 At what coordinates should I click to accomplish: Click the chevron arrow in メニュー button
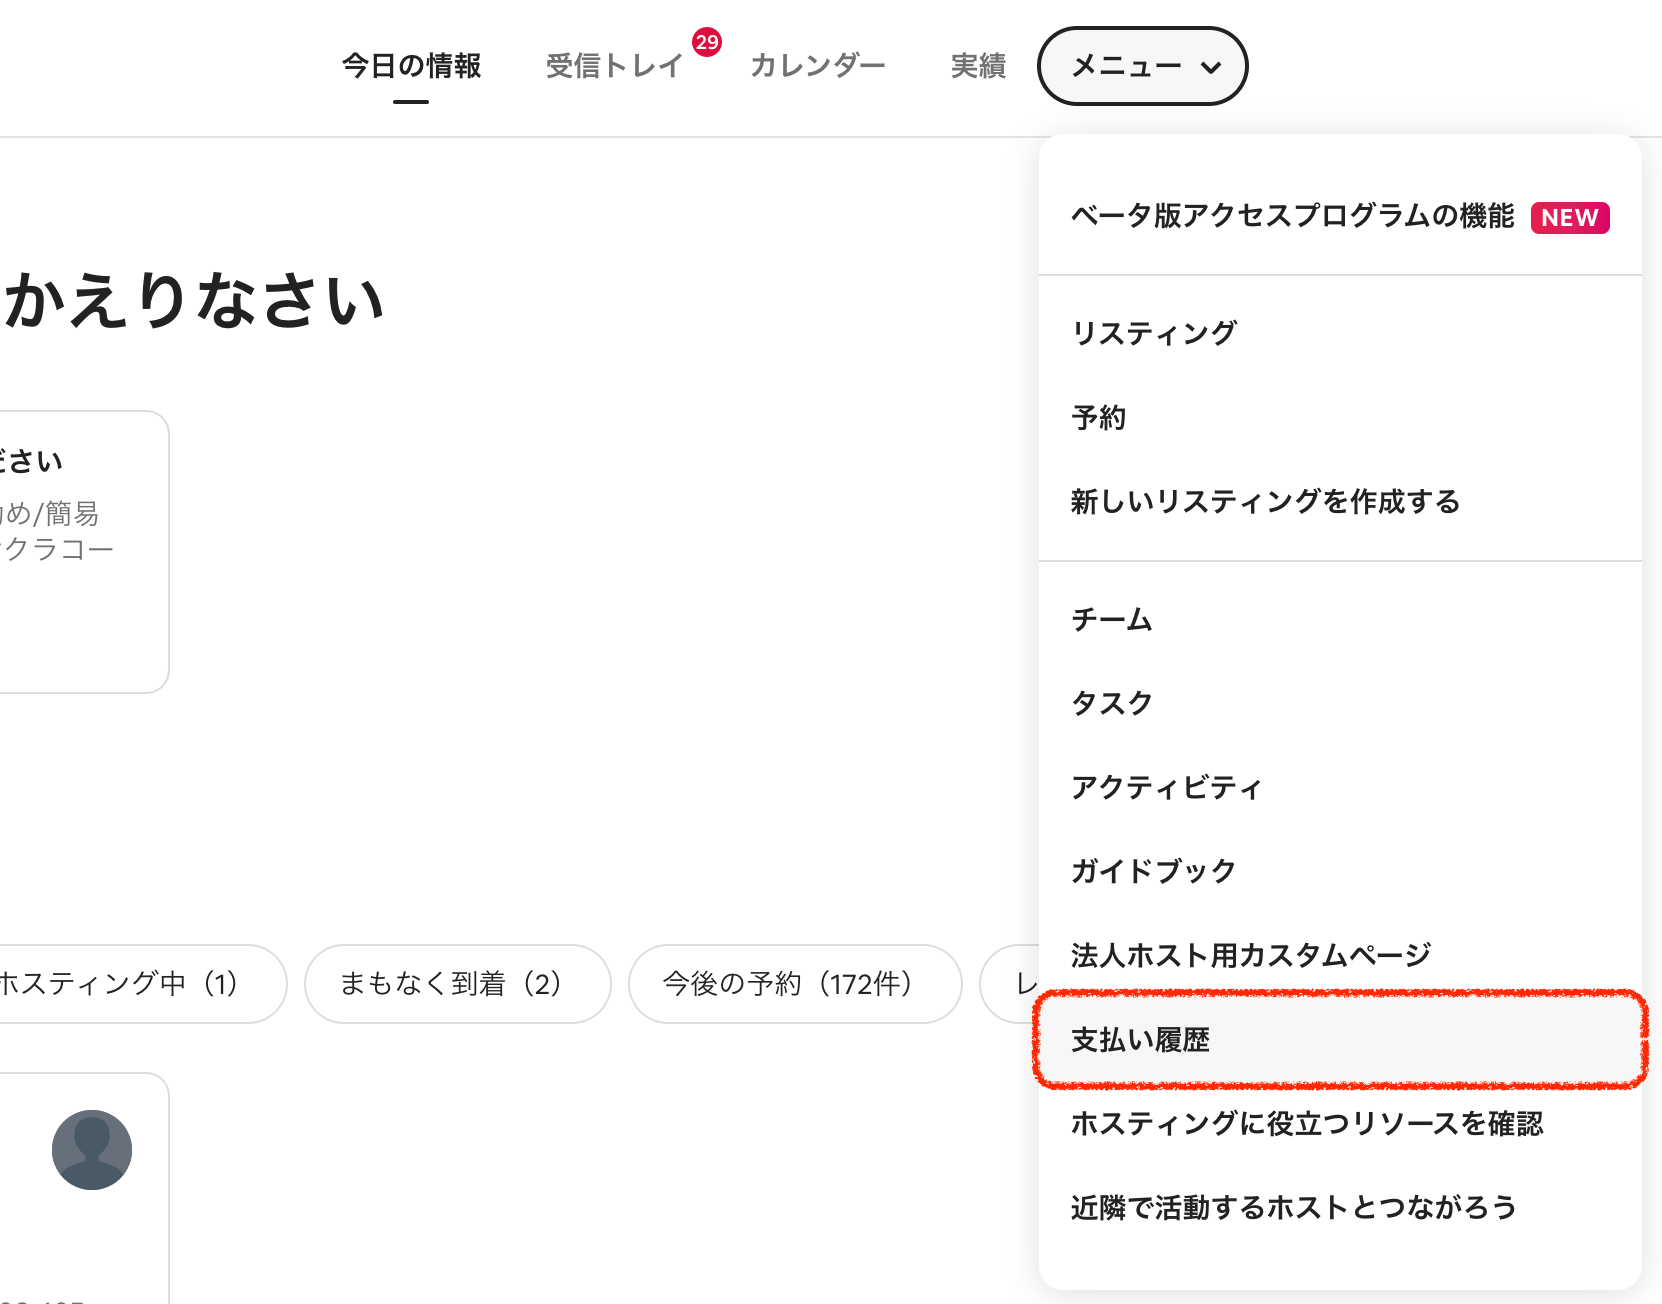pyautogui.click(x=1211, y=68)
